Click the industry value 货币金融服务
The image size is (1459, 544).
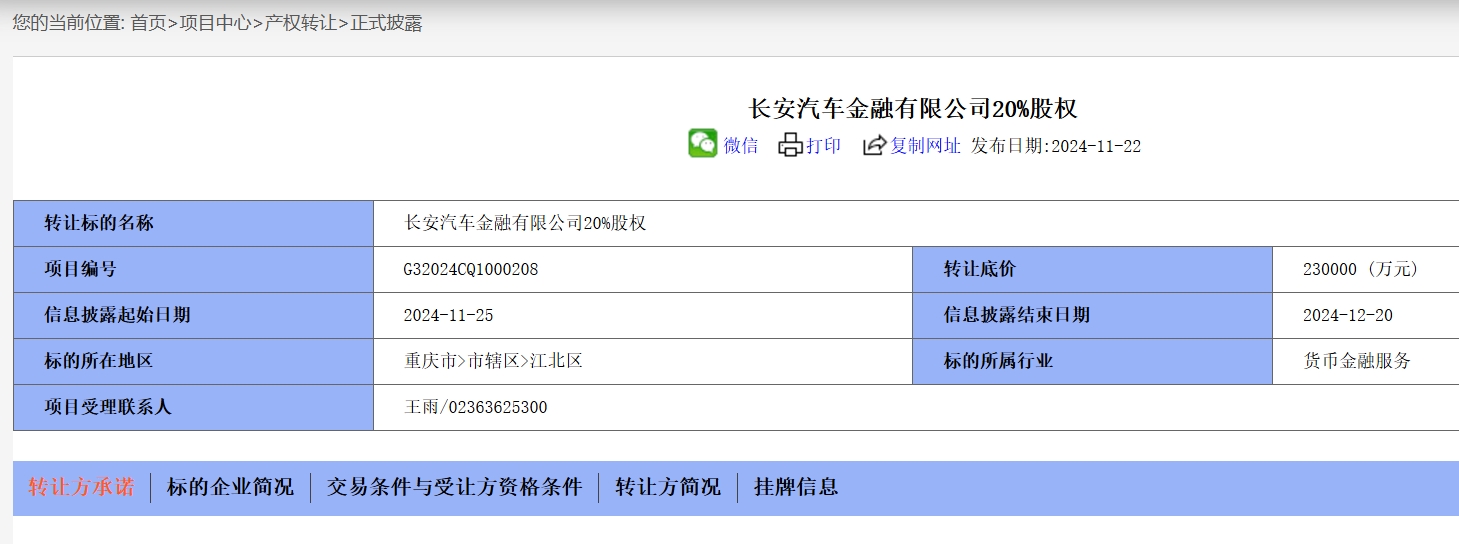1357,361
